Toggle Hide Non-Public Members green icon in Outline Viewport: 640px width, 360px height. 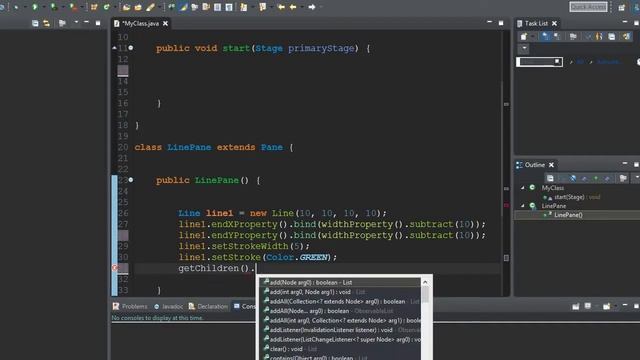(596, 178)
